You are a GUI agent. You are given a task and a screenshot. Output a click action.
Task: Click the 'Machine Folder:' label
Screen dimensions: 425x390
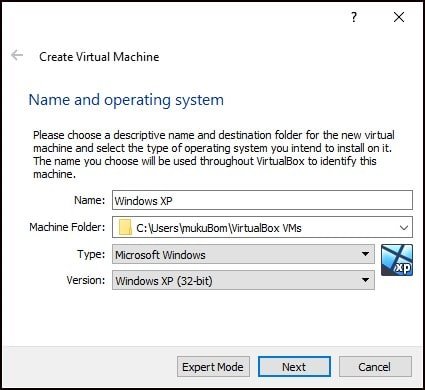pos(67,227)
